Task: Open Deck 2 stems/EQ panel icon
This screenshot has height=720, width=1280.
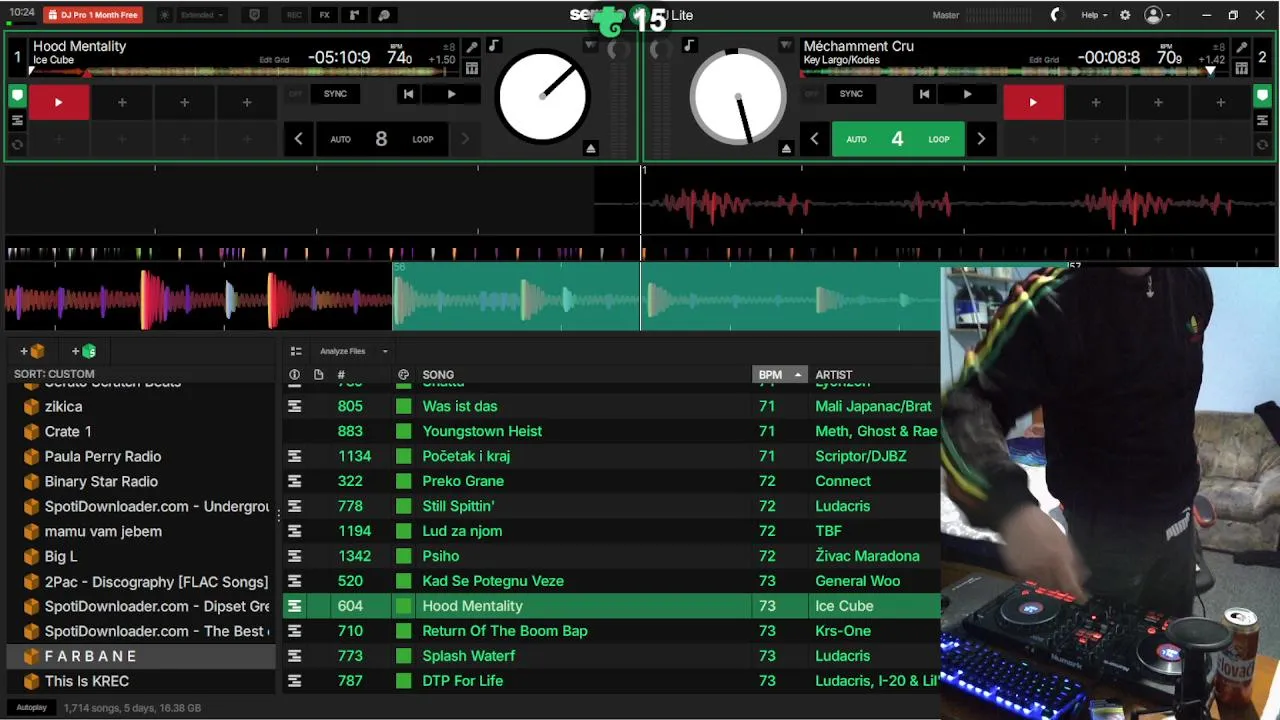Action: point(1241,68)
